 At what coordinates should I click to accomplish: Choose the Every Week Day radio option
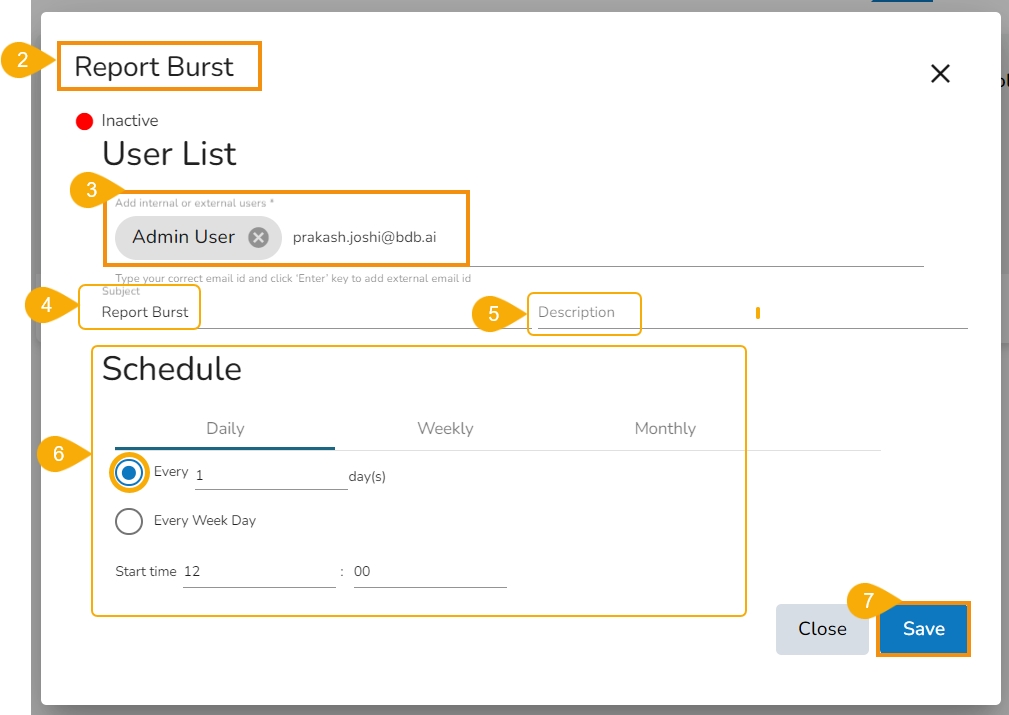(129, 521)
